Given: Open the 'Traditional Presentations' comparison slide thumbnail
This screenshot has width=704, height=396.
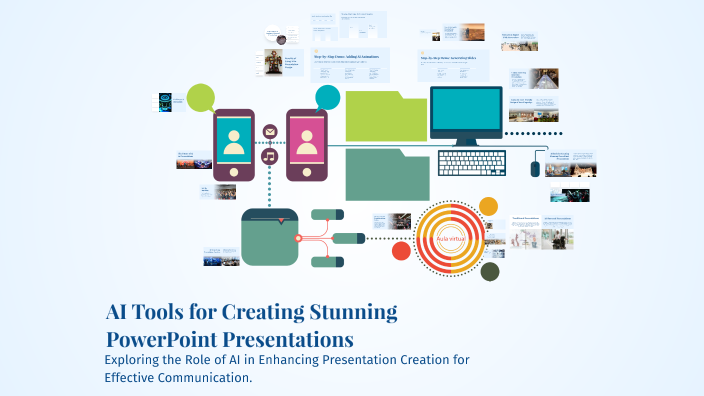Looking at the screenshot, I should (525, 233).
